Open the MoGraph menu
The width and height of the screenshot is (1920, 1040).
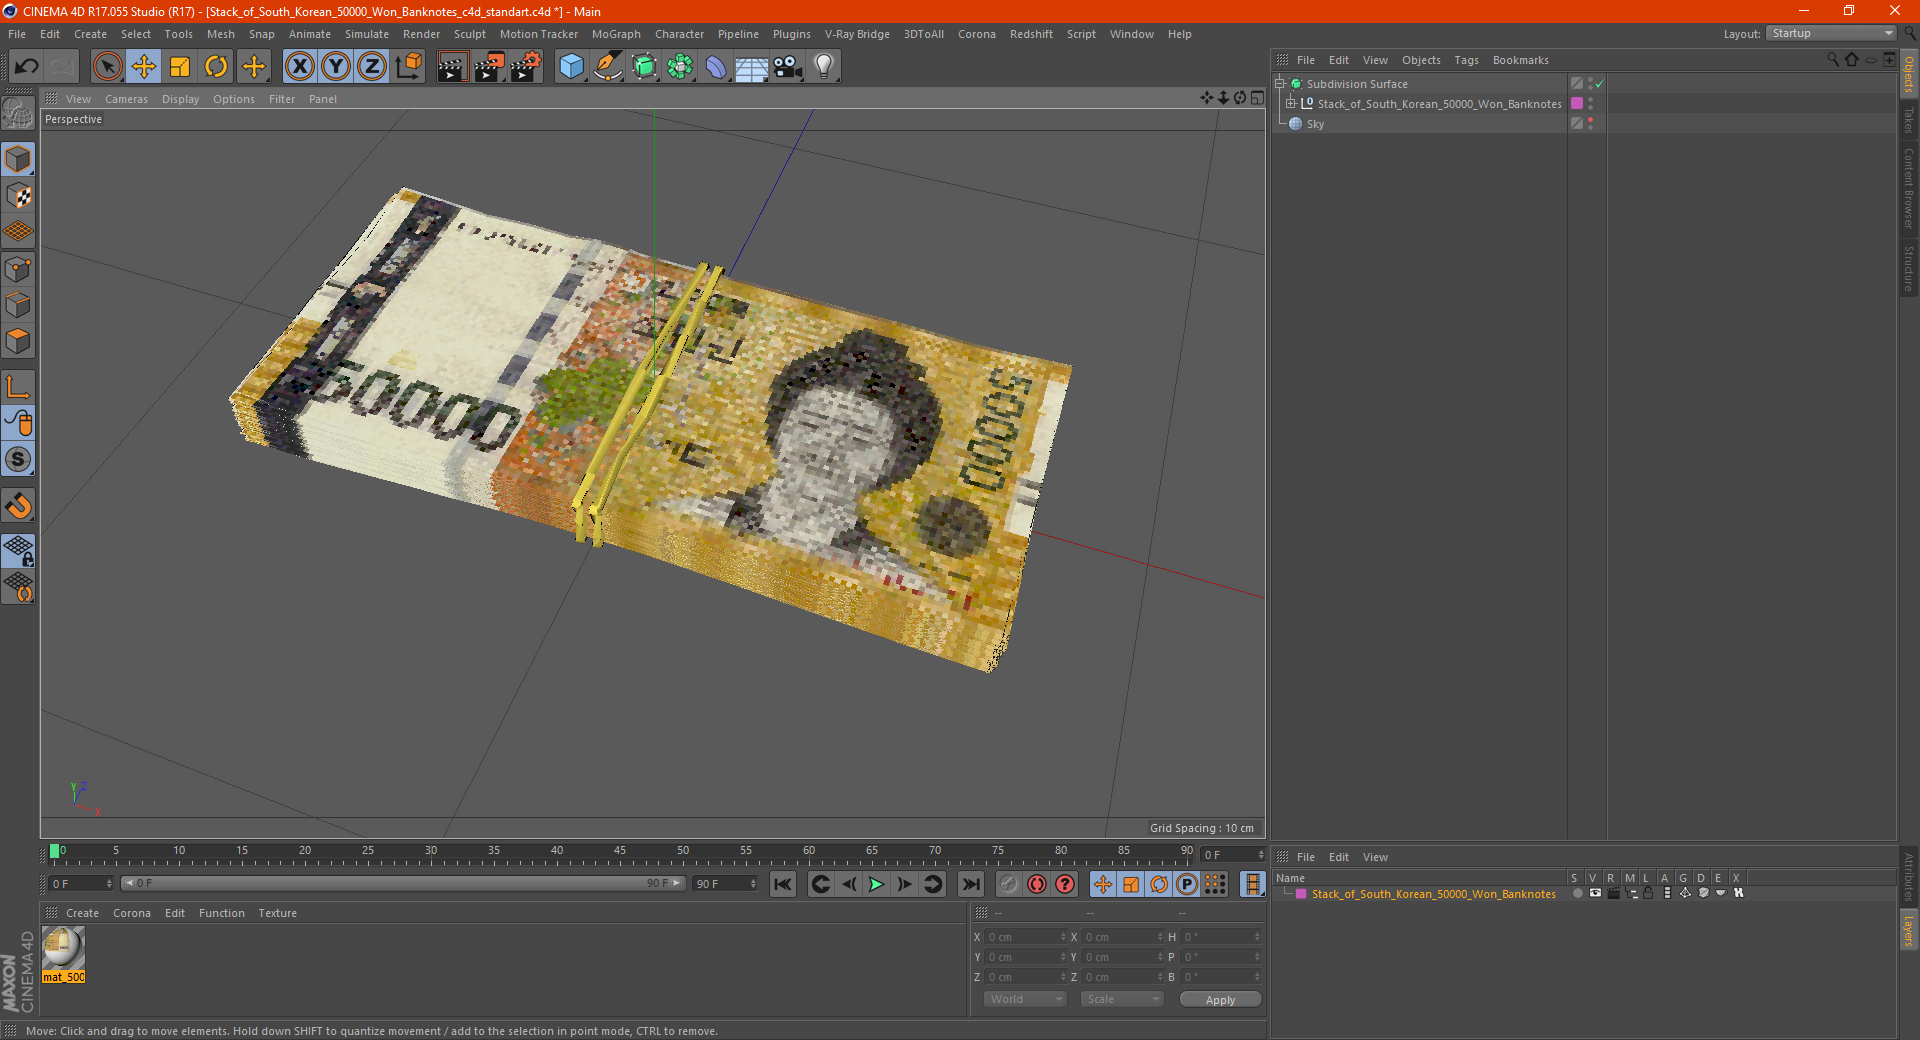pyautogui.click(x=616, y=34)
